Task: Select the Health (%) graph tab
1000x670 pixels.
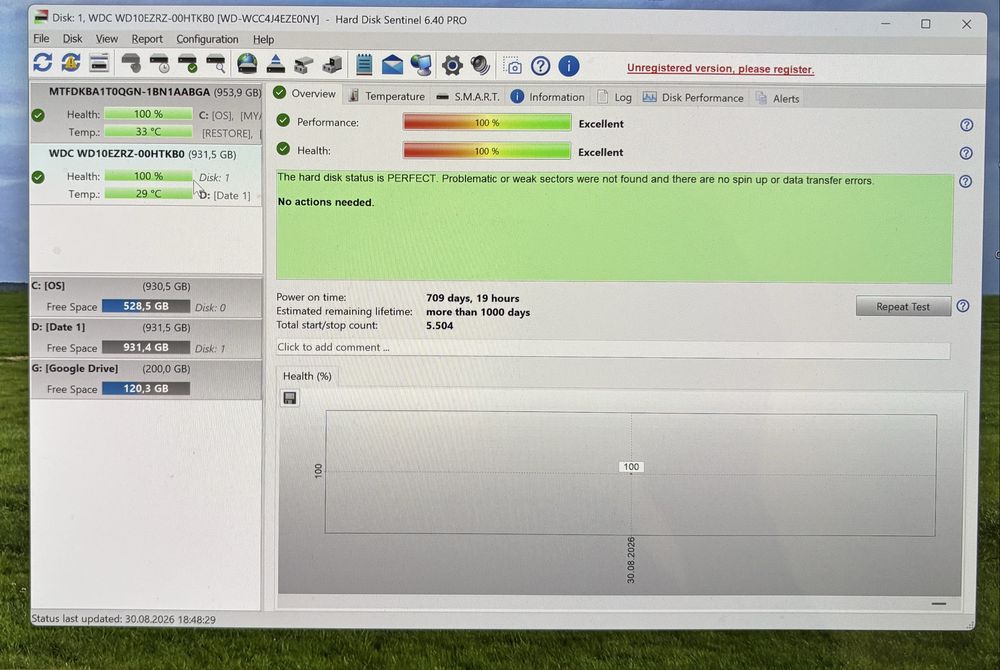Action: point(307,376)
